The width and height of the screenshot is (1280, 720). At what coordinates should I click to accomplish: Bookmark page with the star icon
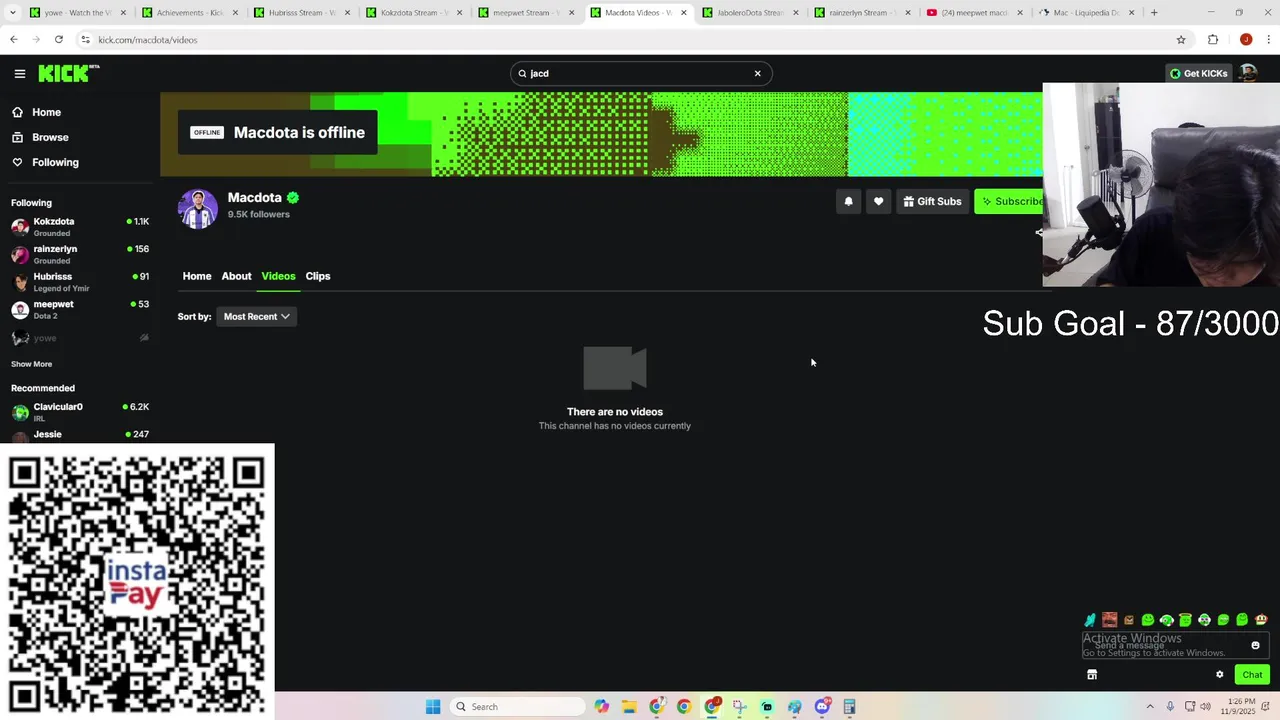point(1181,40)
